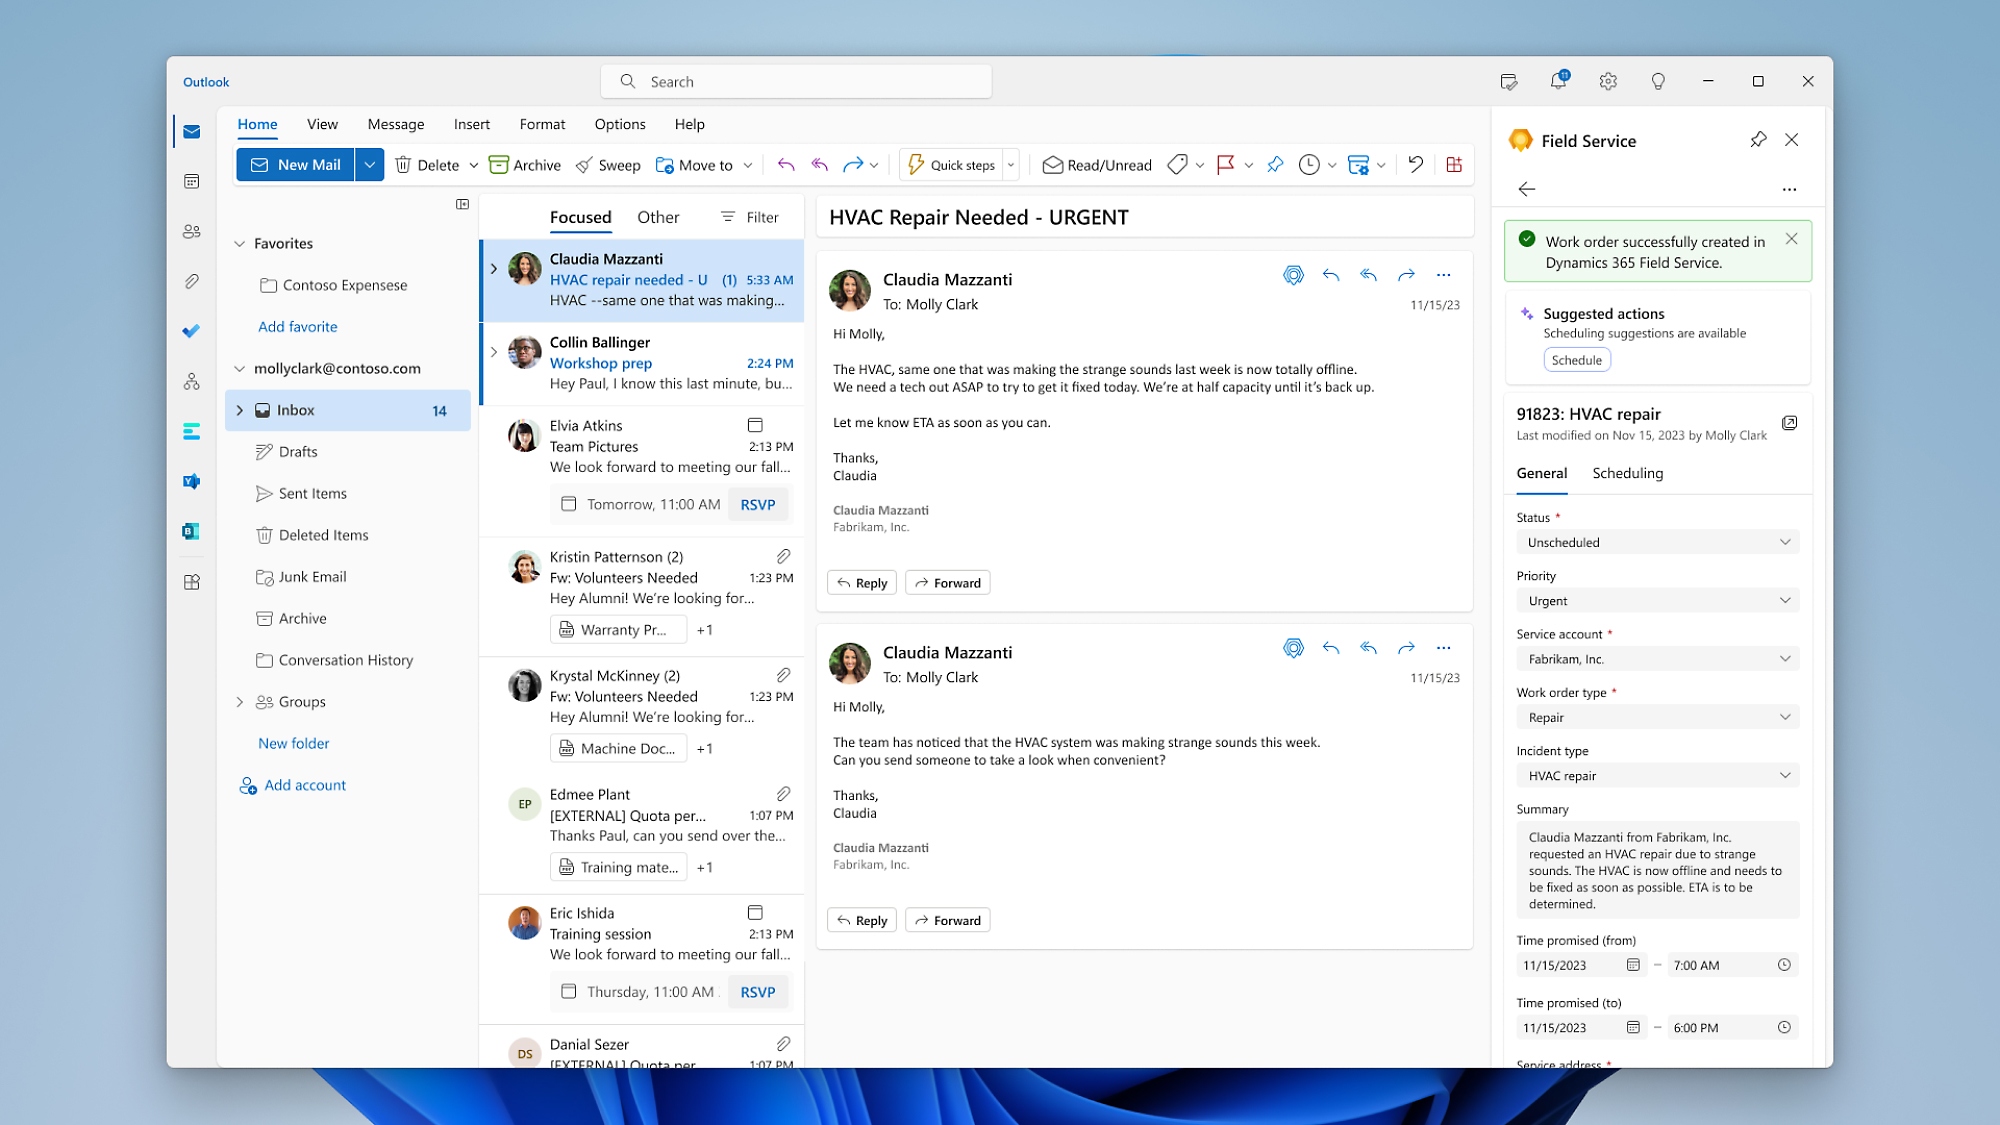The width and height of the screenshot is (2000, 1125).
Task: Open calendar picker for Time promised (from)
Action: [1632, 965]
